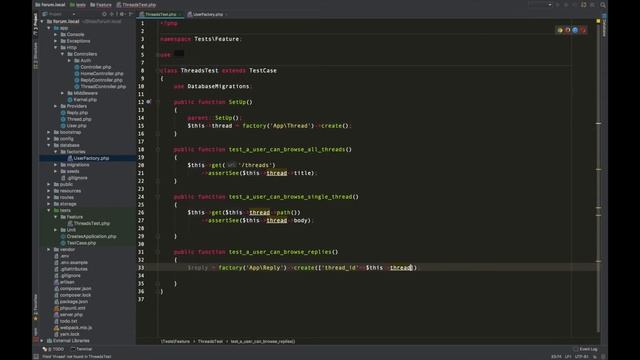Expand the vendor folder

point(49,249)
